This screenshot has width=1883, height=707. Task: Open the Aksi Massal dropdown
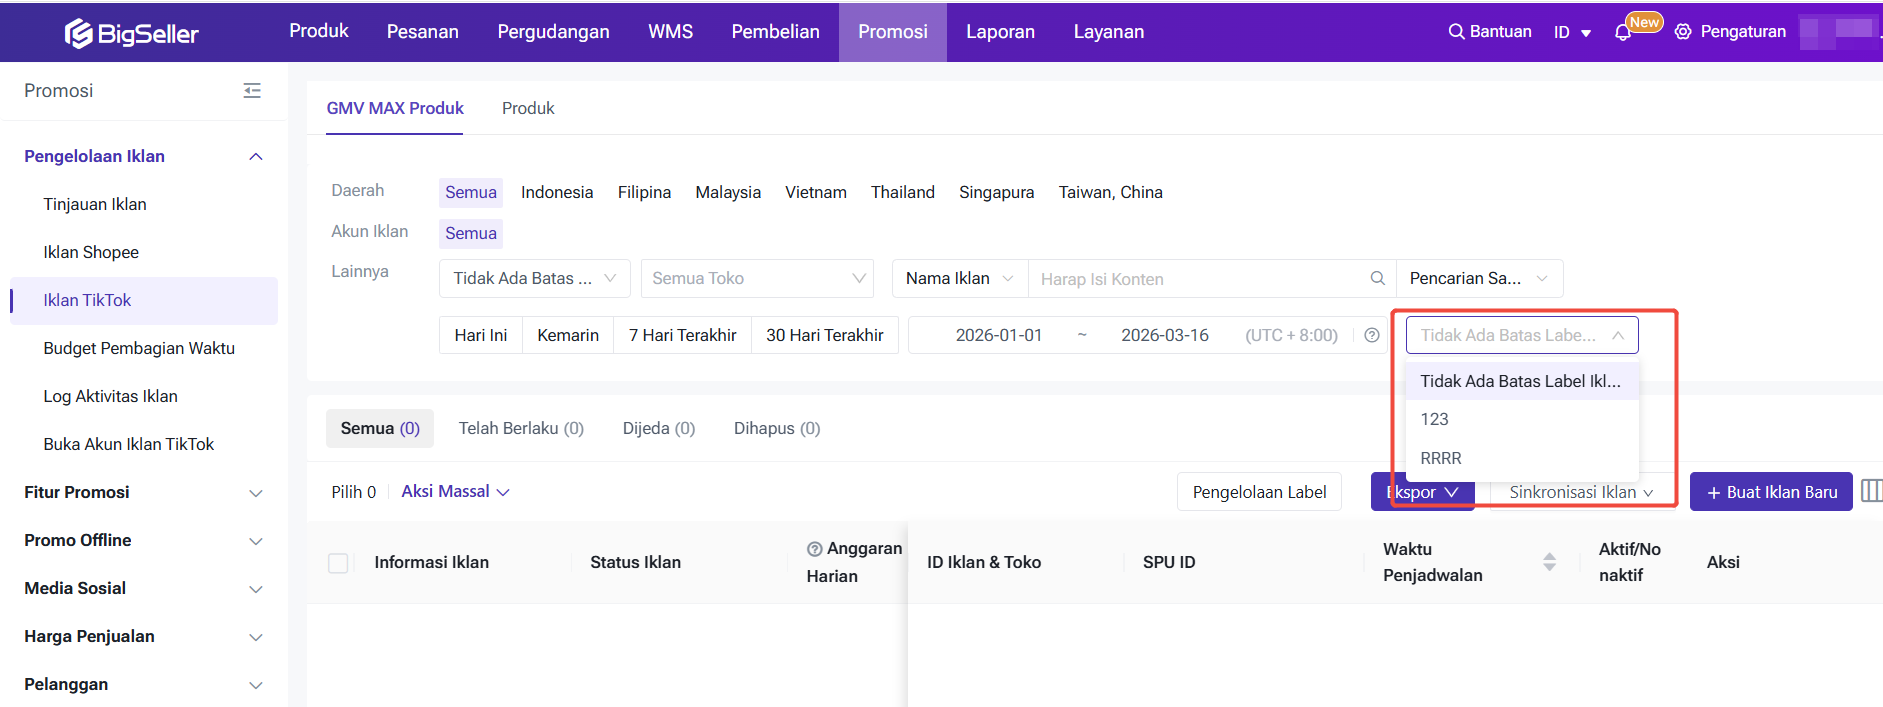pyautogui.click(x=455, y=492)
